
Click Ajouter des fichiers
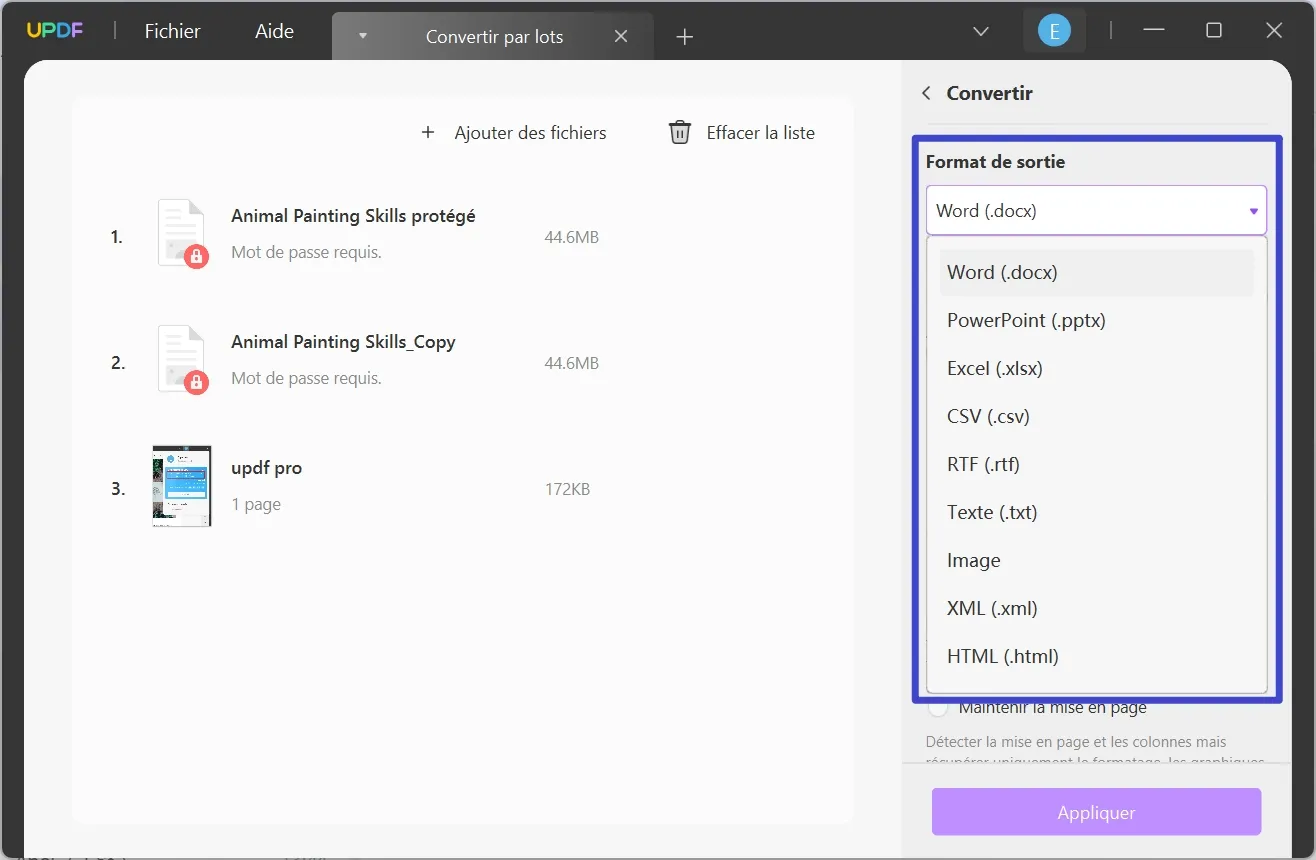[530, 131]
